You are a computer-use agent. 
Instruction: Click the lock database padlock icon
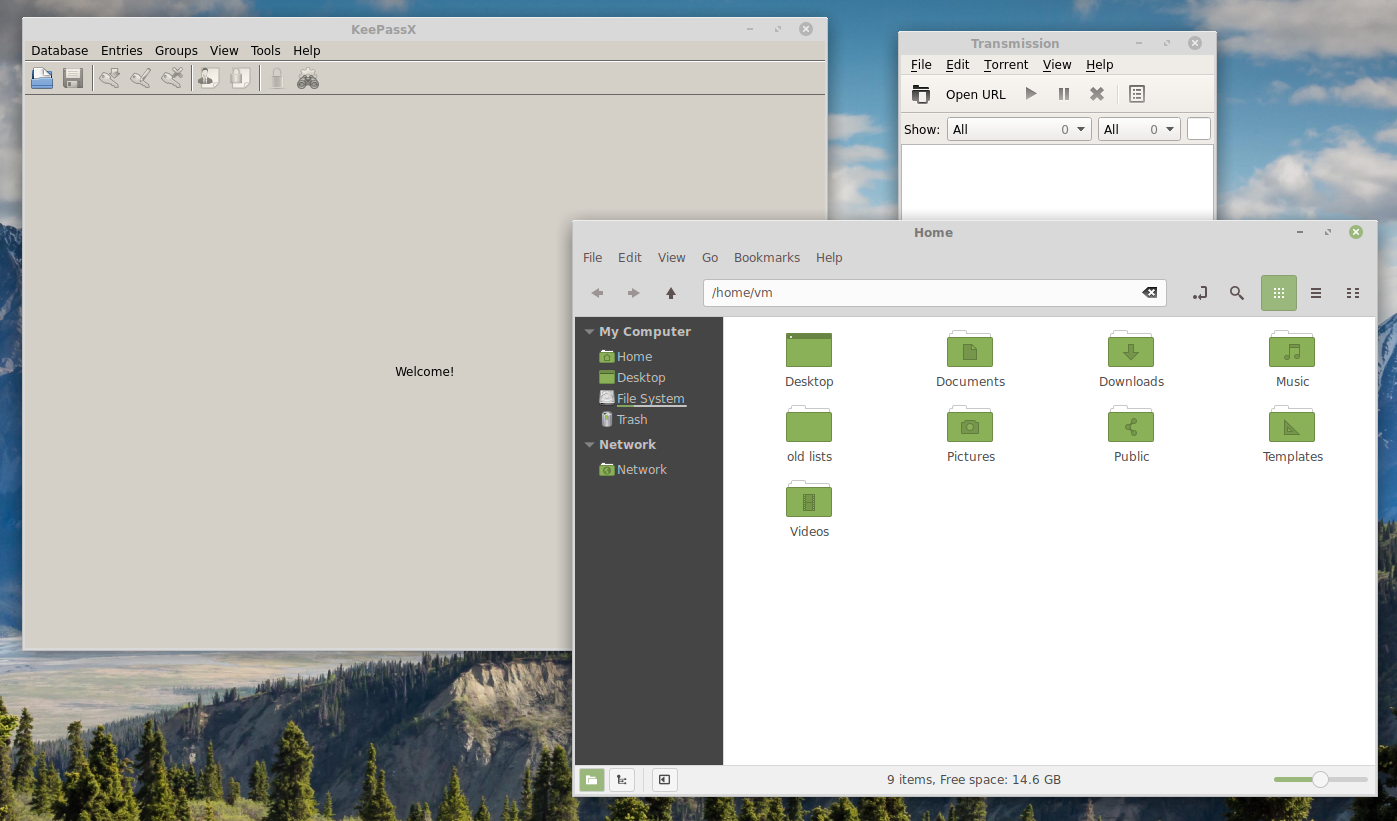pos(277,78)
